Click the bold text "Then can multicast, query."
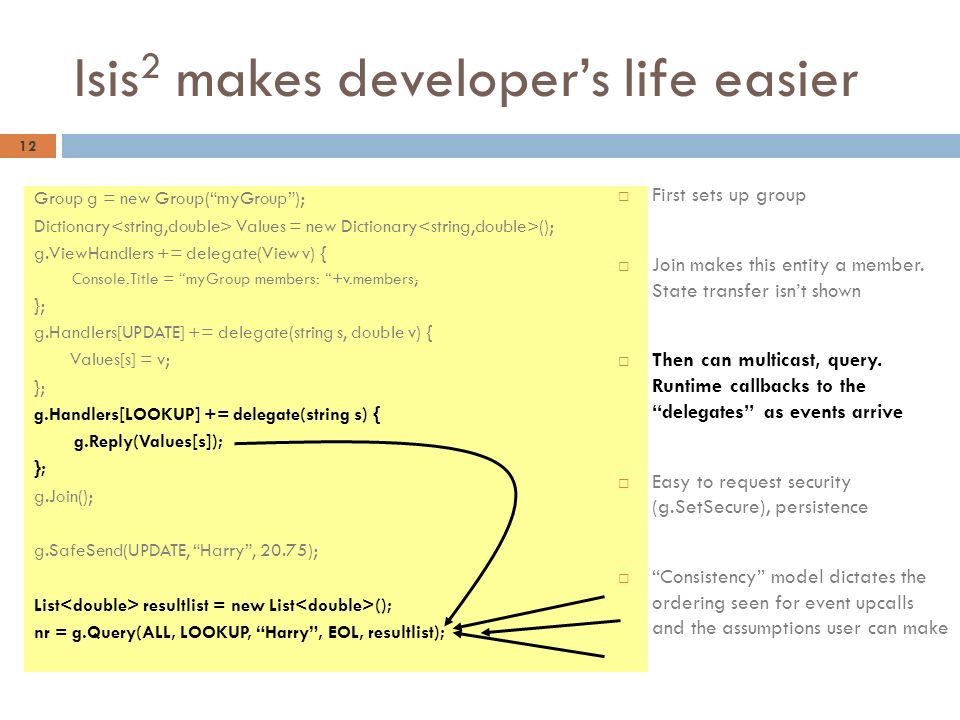 point(767,360)
